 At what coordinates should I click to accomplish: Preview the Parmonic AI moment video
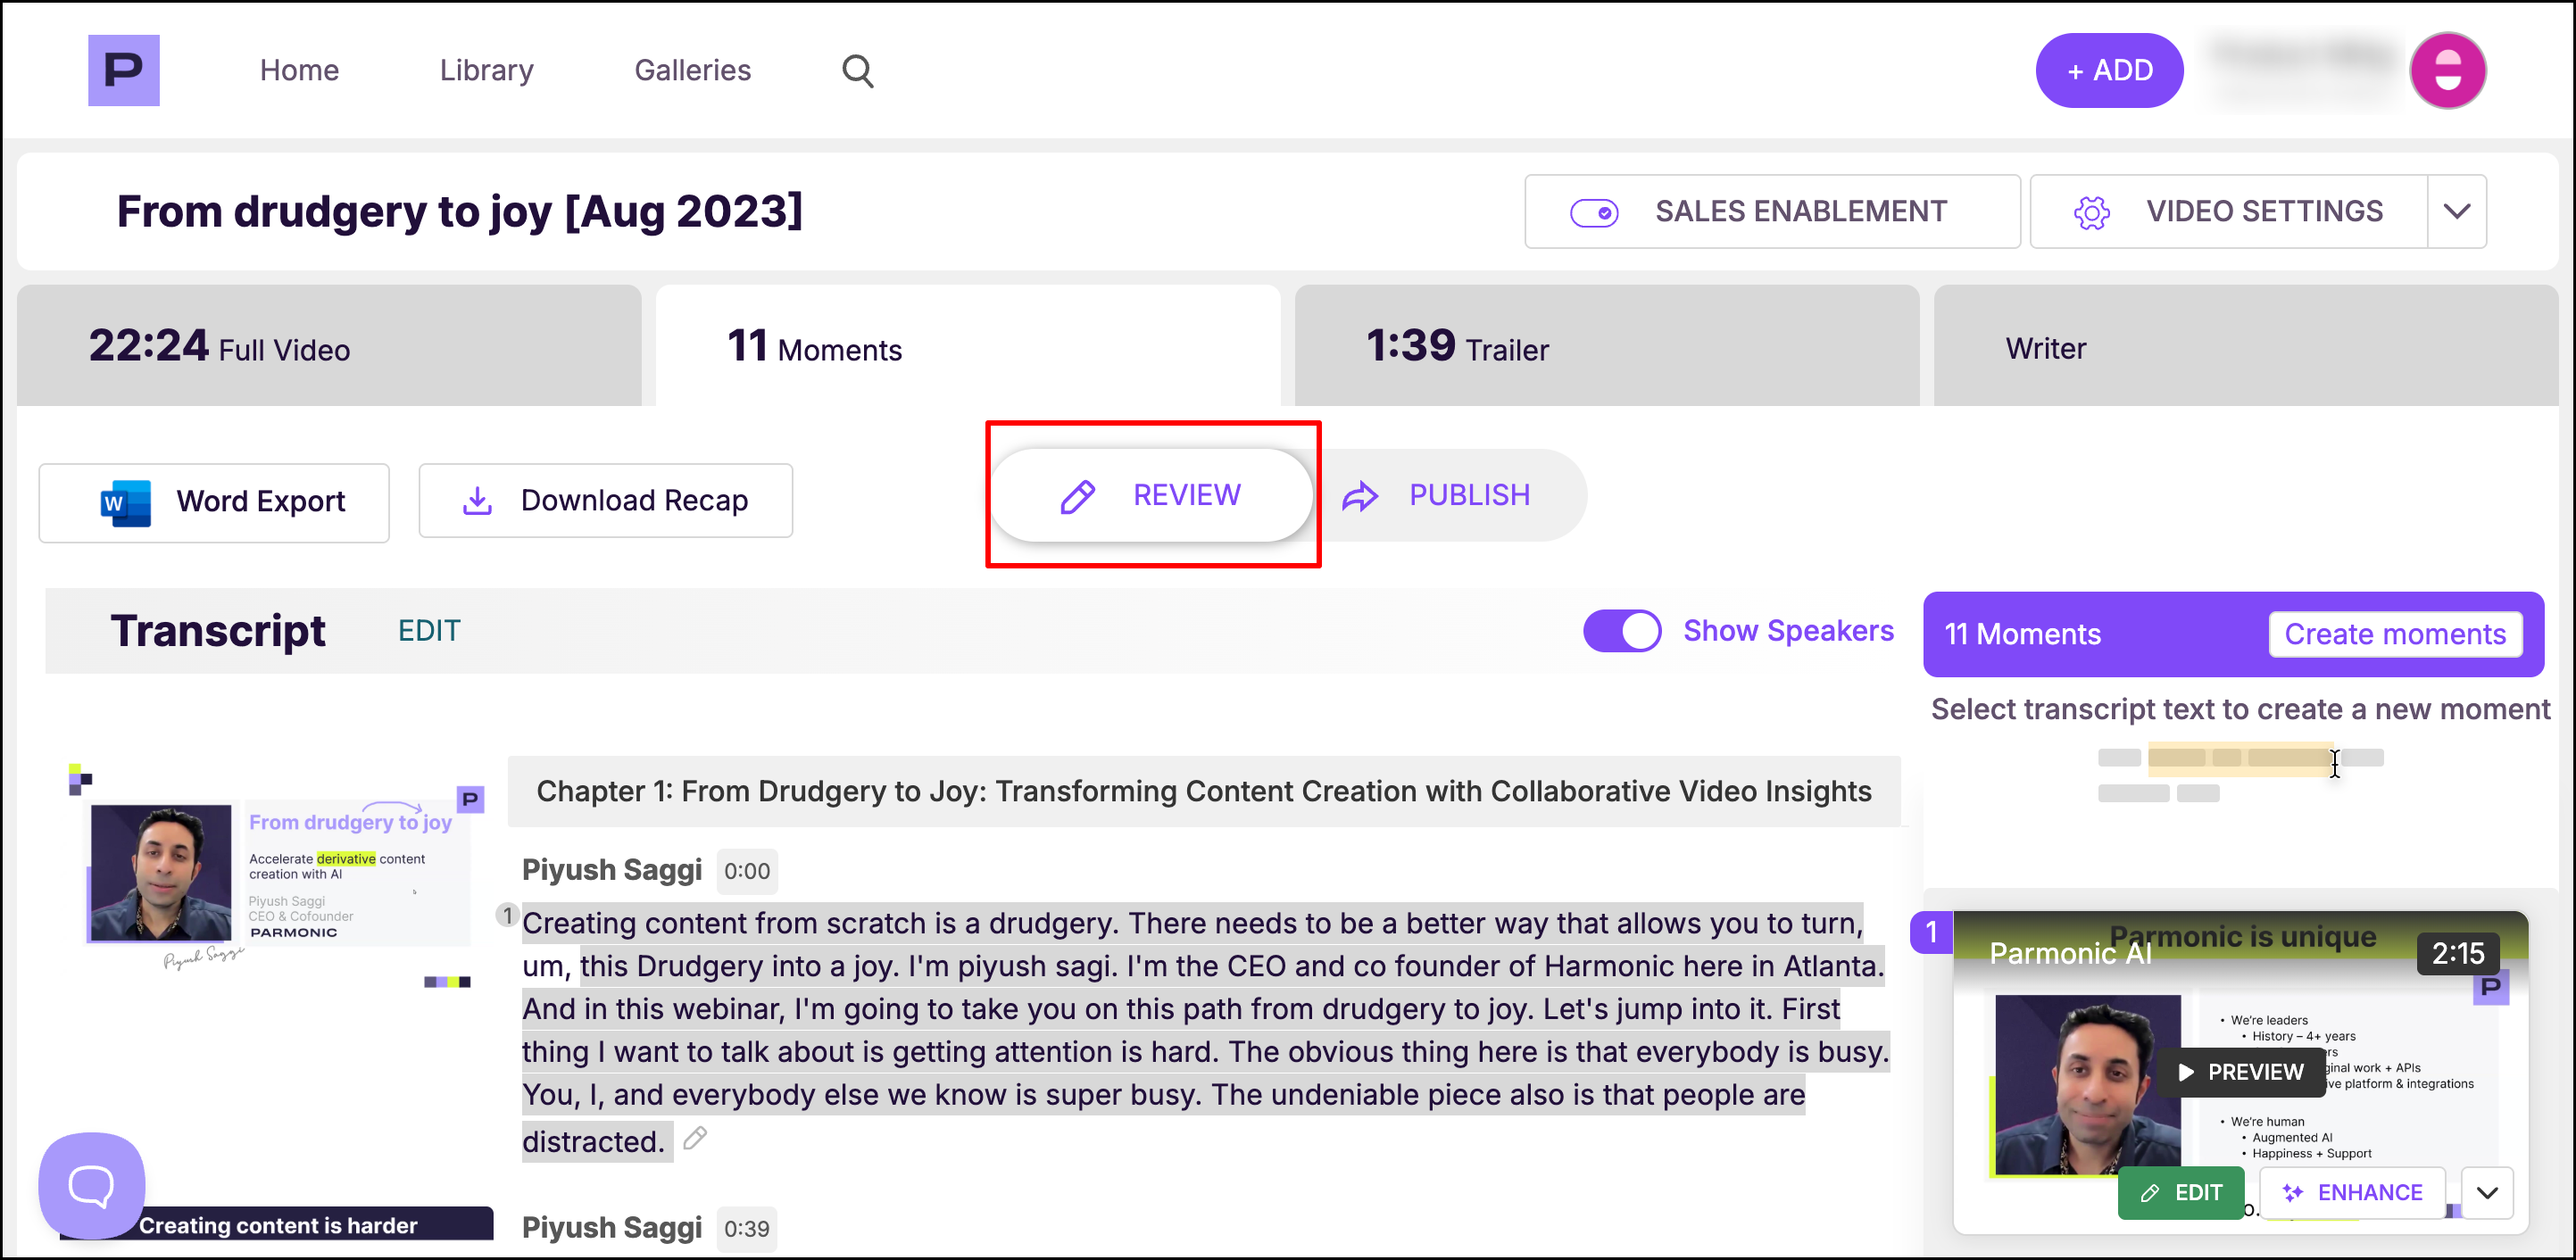2240,1072
